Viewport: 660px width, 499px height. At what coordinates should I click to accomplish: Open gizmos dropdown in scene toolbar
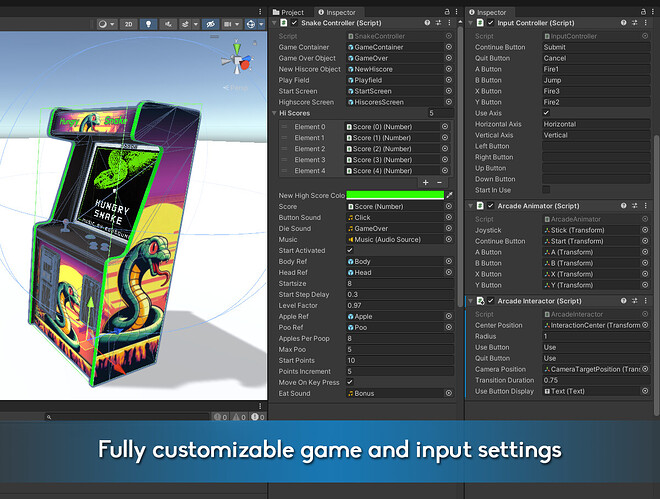tap(261, 24)
